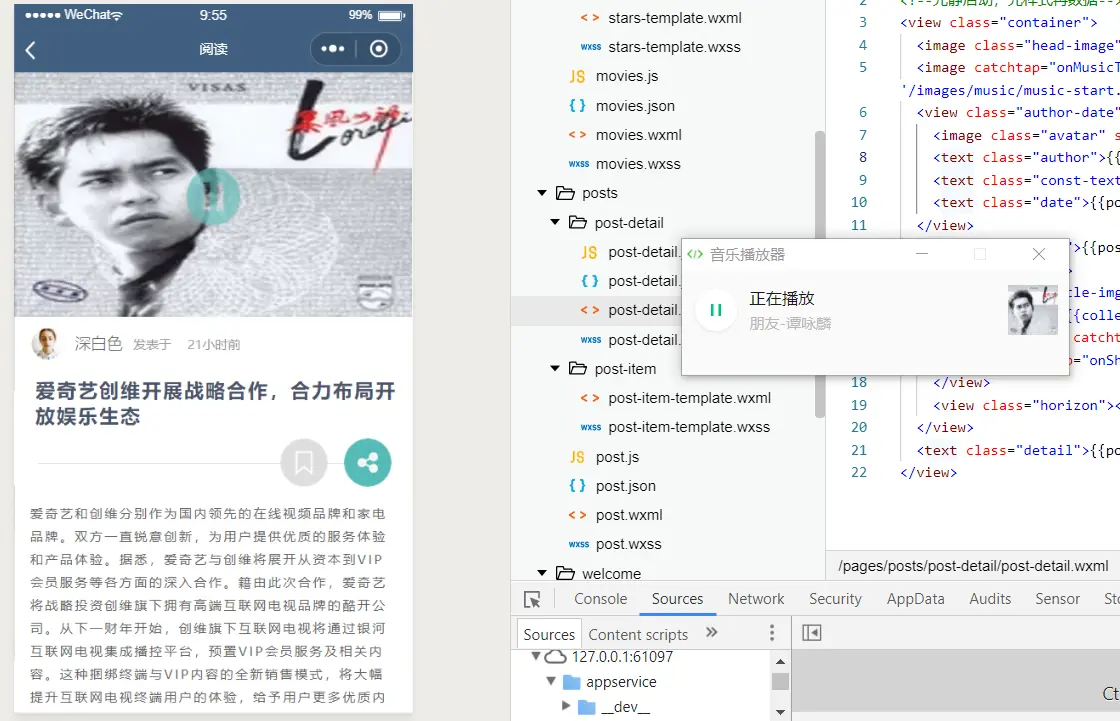
Task: Toggle the navigator sidebar panel icon
Action: pyautogui.click(x=811, y=632)
